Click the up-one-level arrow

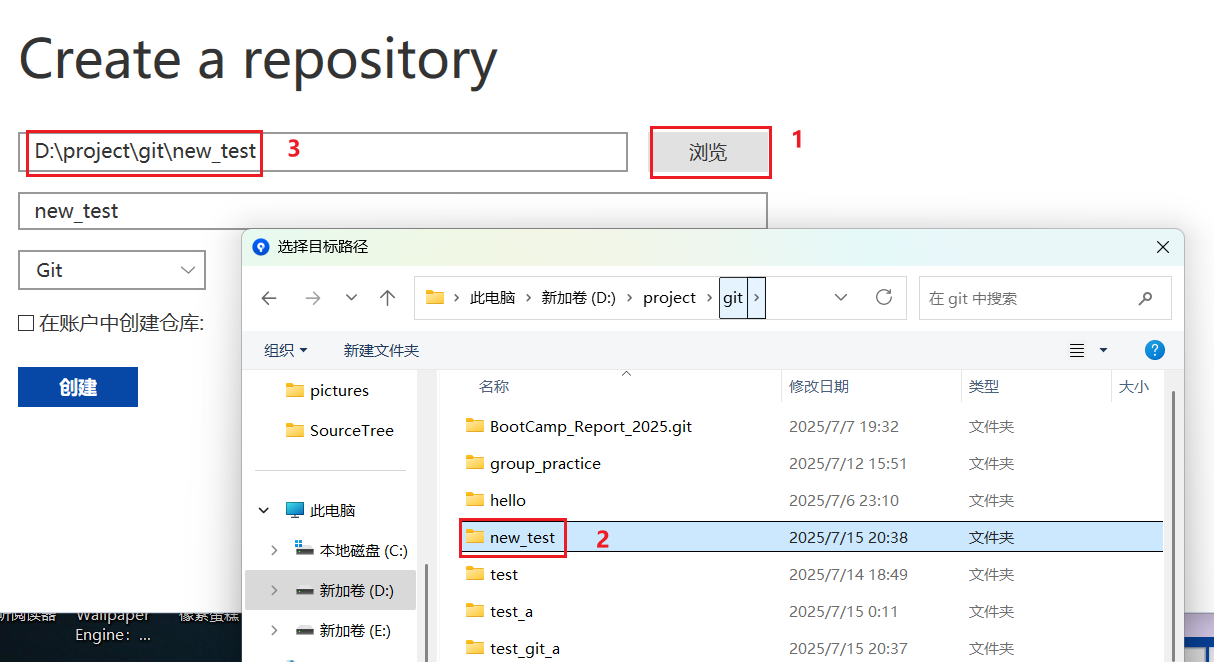[x=388, y=298]
